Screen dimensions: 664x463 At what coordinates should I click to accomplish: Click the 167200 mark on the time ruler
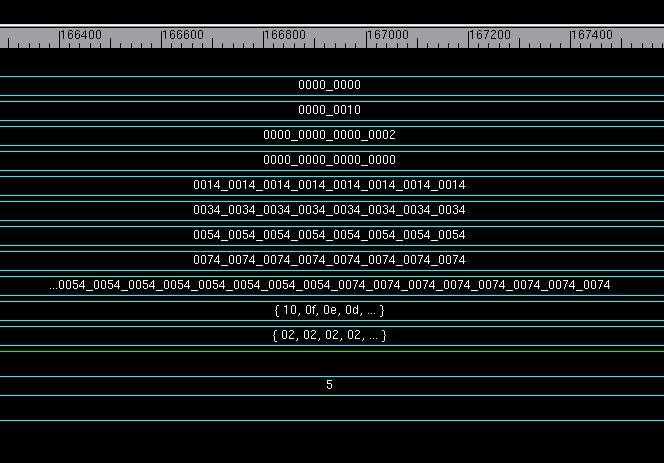[x=490, y=35]
